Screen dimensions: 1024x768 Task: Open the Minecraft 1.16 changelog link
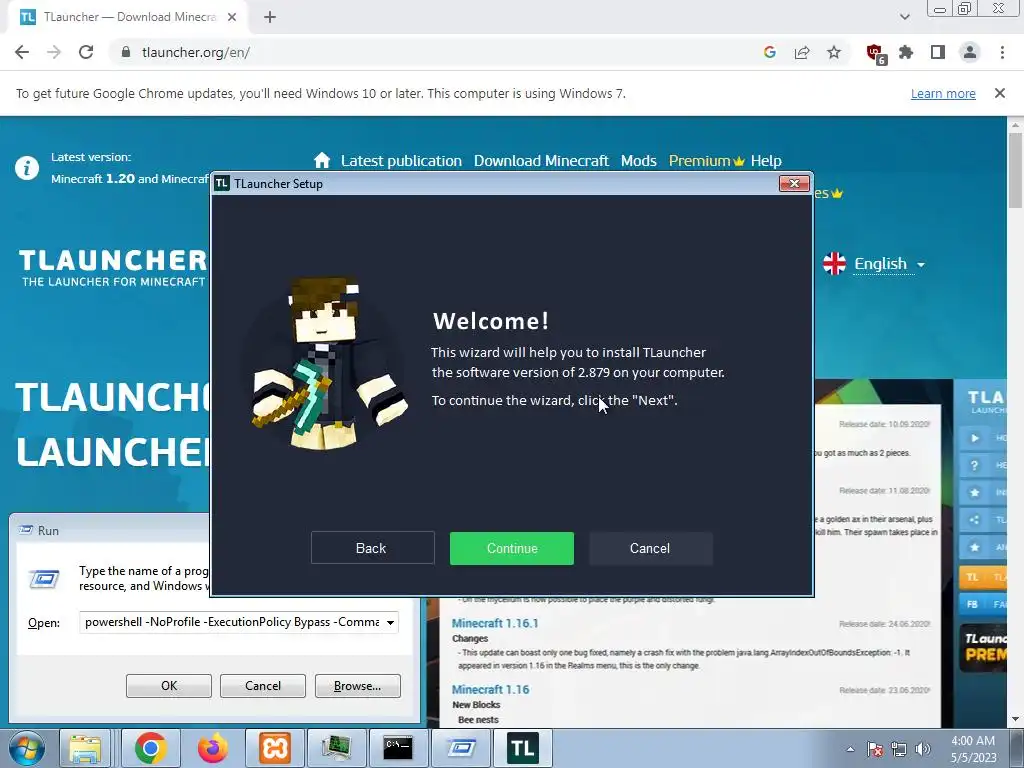click(490, 690)
